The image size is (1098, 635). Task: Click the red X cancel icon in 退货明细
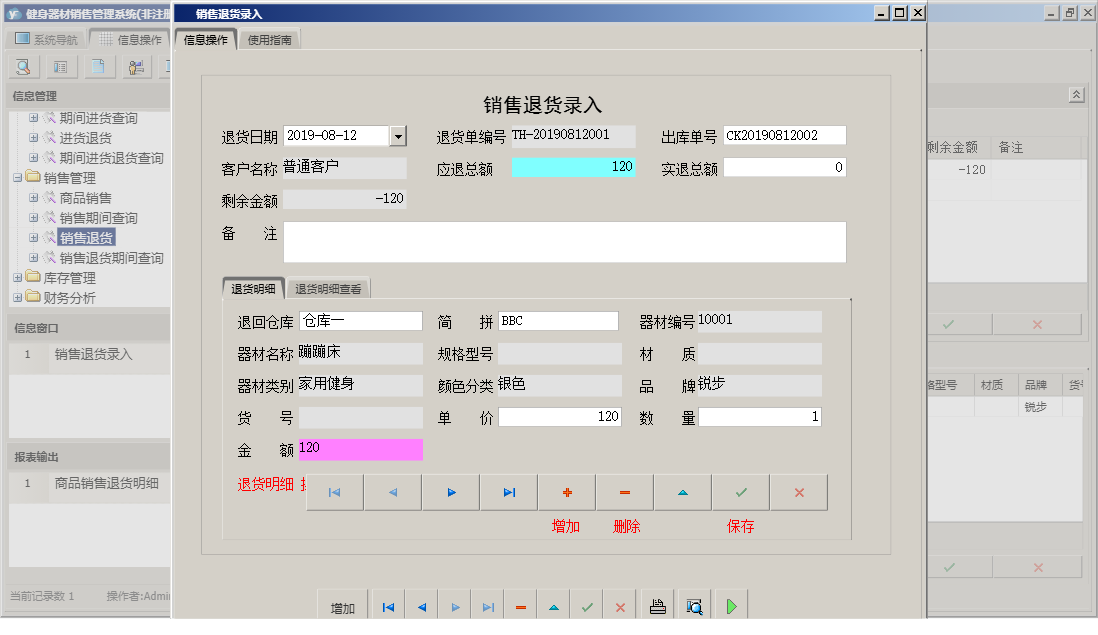tap(799, 491)
